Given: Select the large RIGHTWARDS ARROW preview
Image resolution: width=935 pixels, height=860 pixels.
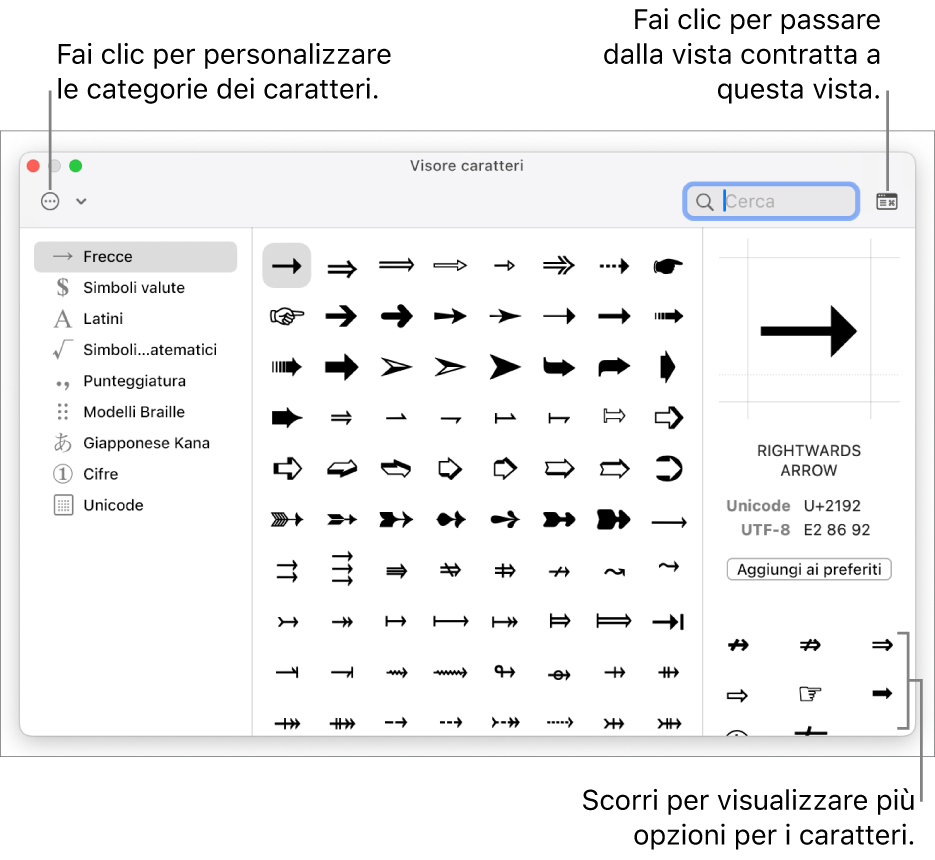Looking at the screenshot, I should tap(809, 331).
